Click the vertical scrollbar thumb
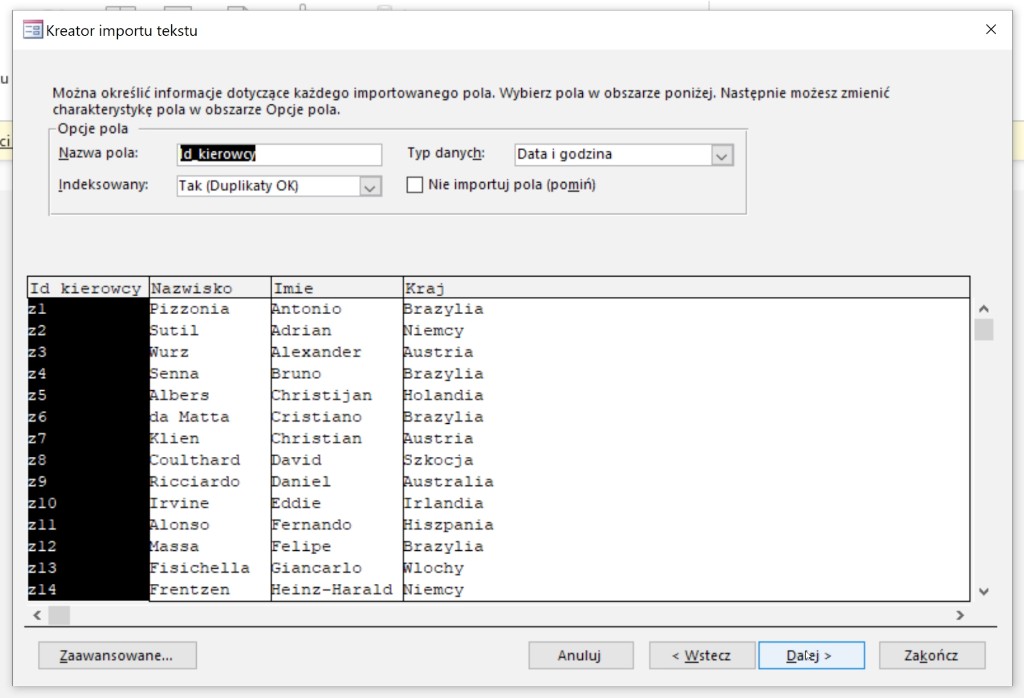 (x=983, y=330)
